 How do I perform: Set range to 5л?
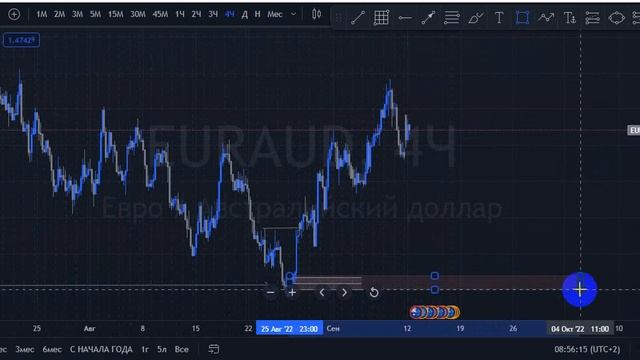click(x=162, y=349)
